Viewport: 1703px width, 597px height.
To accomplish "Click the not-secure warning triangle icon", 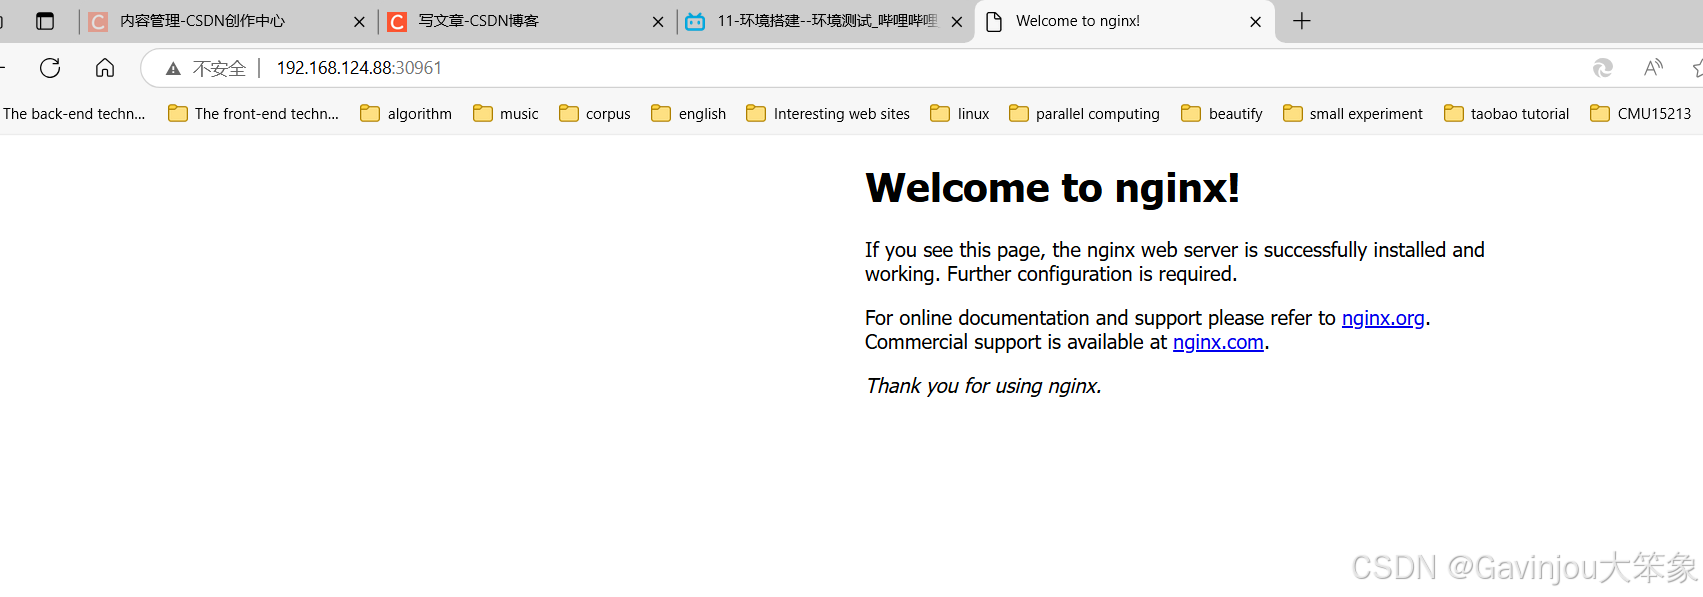I will [174, 68].
